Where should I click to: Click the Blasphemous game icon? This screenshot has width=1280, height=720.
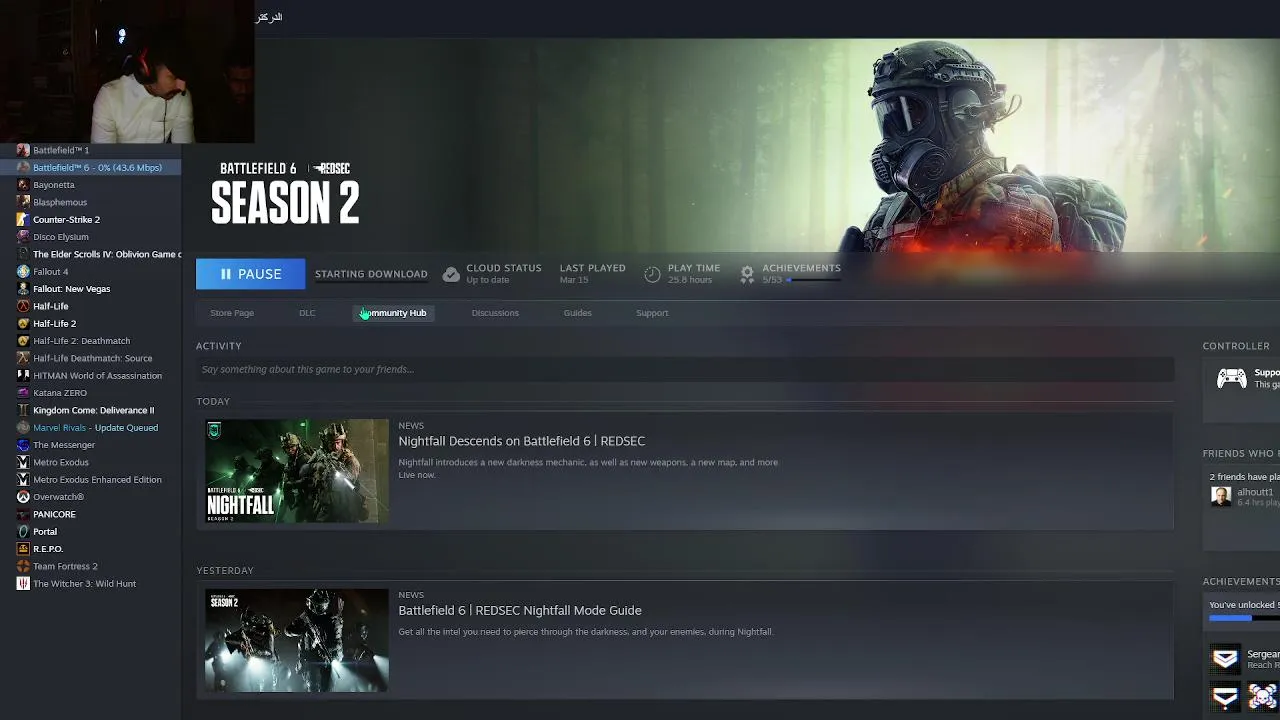pyautogui.click(x=23, y=202)
